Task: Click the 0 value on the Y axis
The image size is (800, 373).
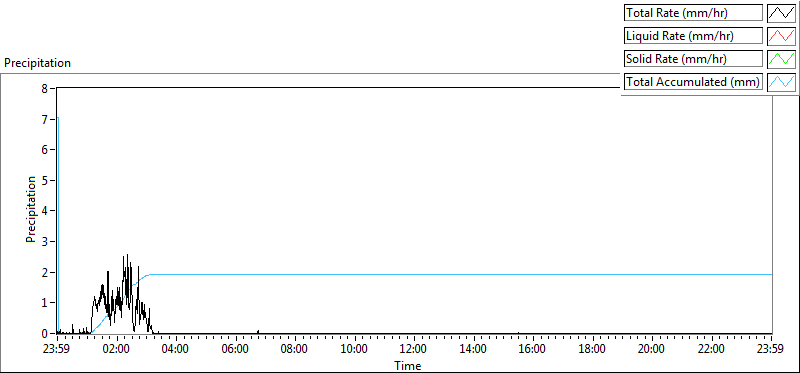Action: click(44, 333)
